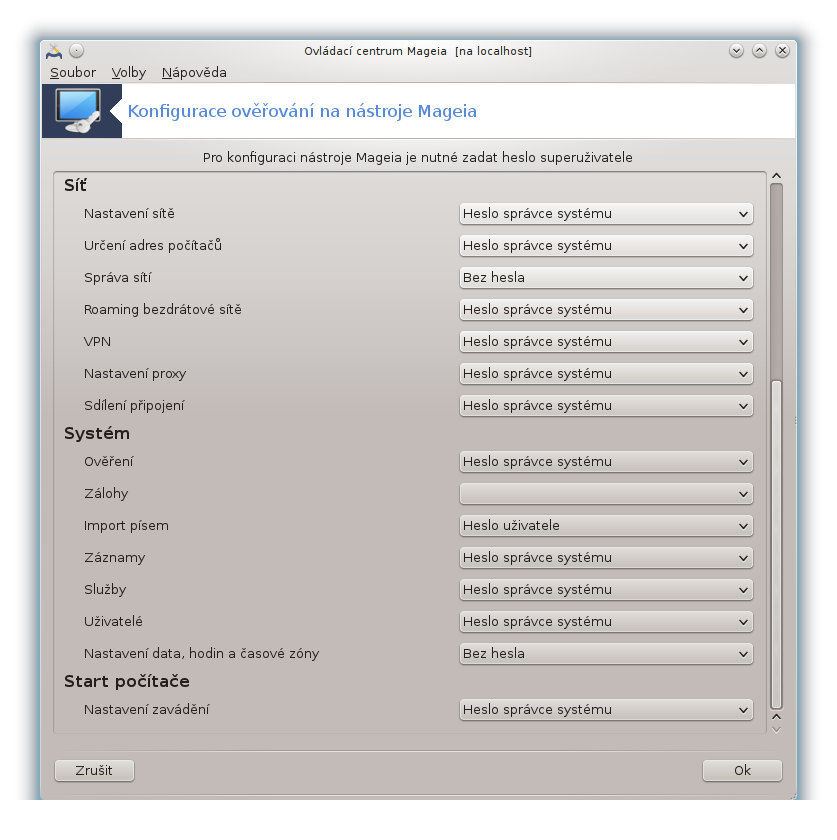The width and height of the screenshot is (837, 840).
Task: Click the Nastavení sítě label
Action: (x=129, y=214)
